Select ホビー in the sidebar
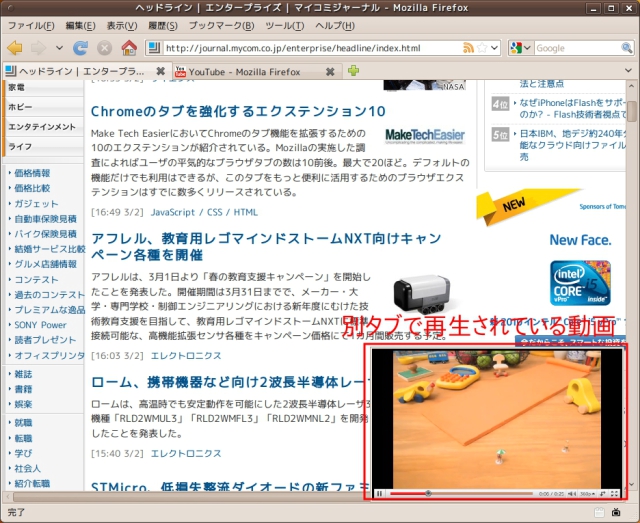Screen dimensions: 640x523 pos(43,107)
